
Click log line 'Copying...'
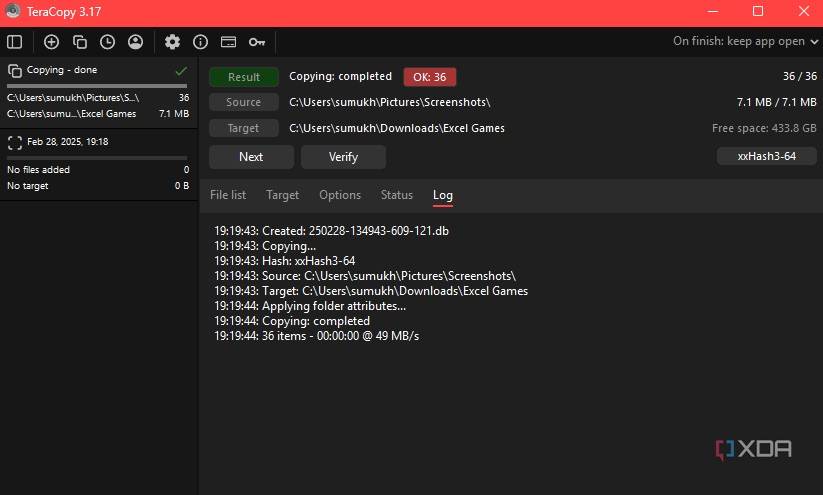(x=265, y=246)
